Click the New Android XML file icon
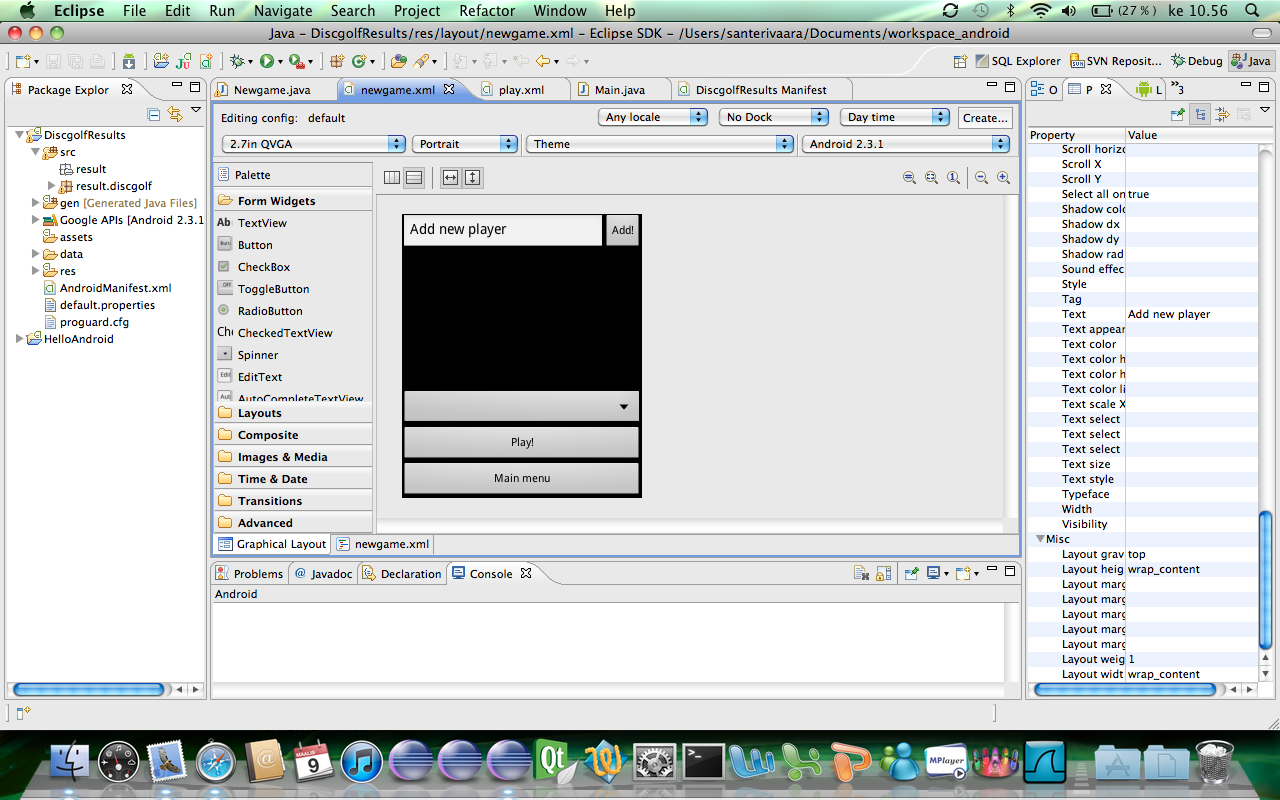The image size is (1280, 800). click(x=206, y=61)
